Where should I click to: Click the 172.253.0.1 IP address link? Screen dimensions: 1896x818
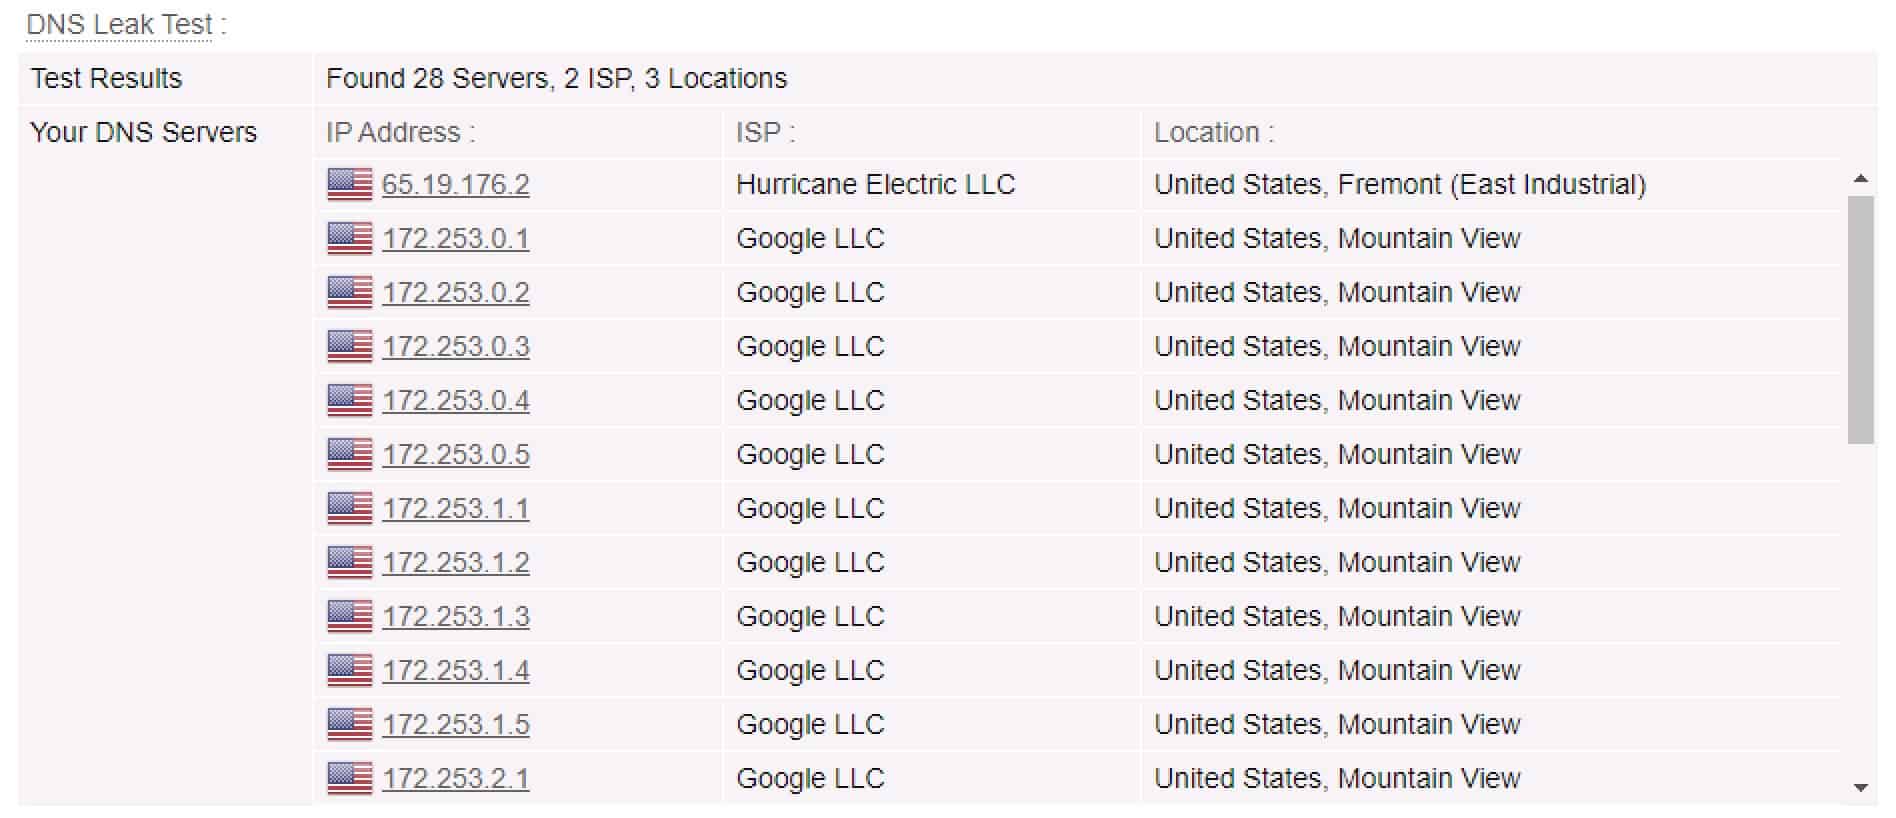click(x=456, y=239)
